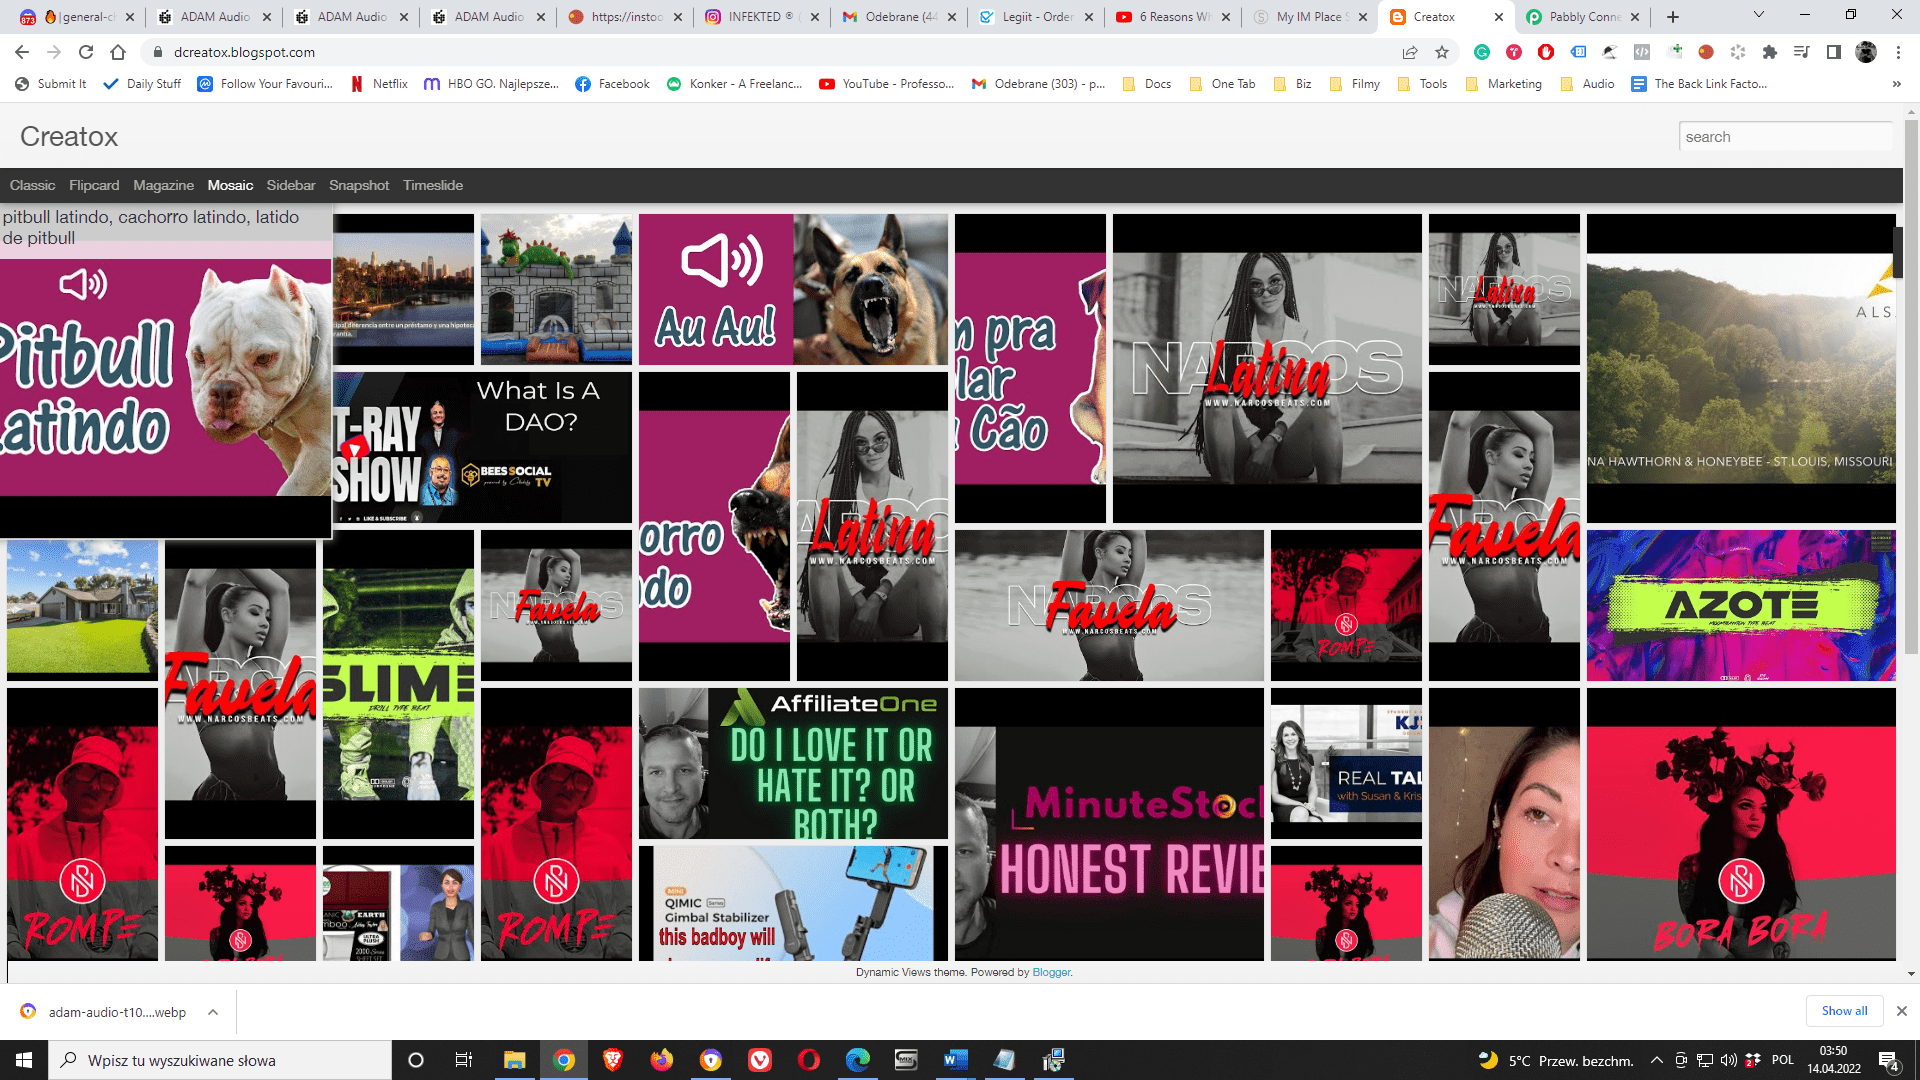
Task: Open the Audio bookmark folder
Action: tap(1587, 84)
